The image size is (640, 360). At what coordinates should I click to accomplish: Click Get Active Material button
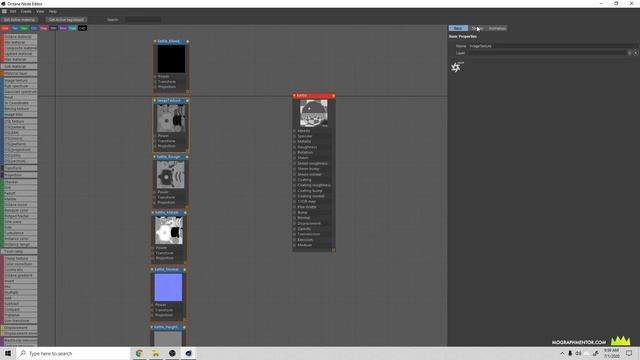20,20
